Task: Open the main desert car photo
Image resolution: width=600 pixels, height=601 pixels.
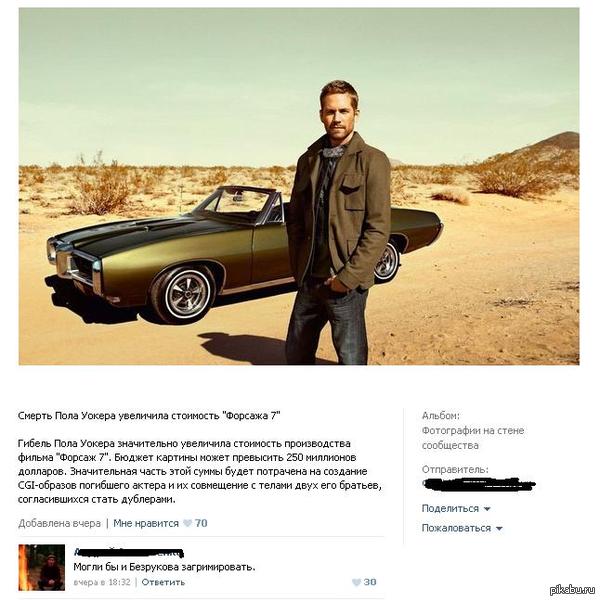Action: click(299, 186)
